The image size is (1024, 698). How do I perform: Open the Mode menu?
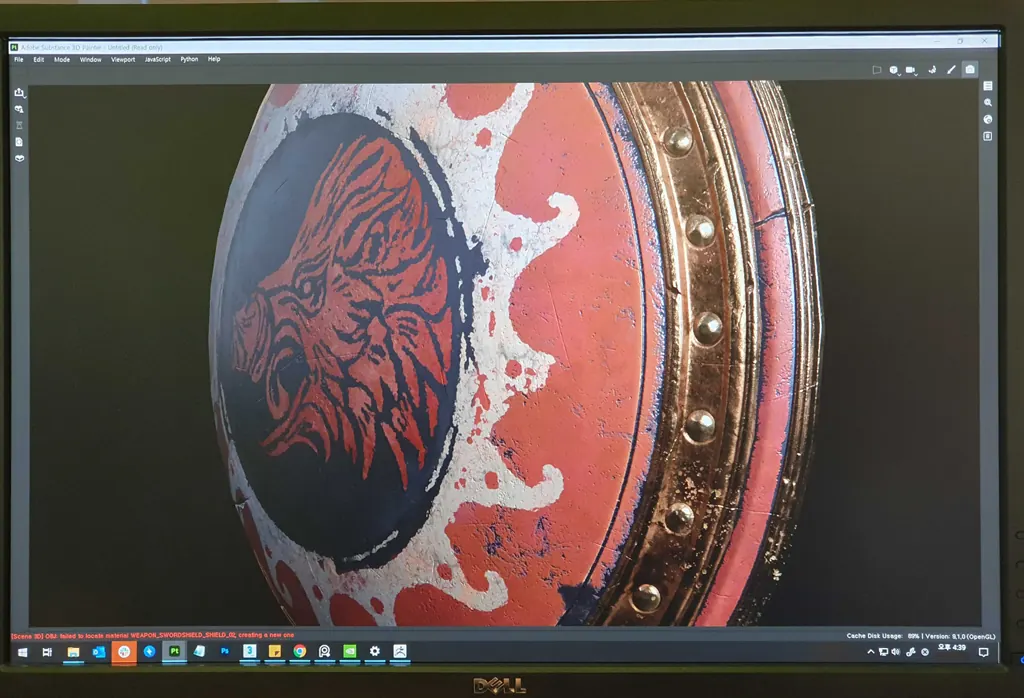[62, 59]
